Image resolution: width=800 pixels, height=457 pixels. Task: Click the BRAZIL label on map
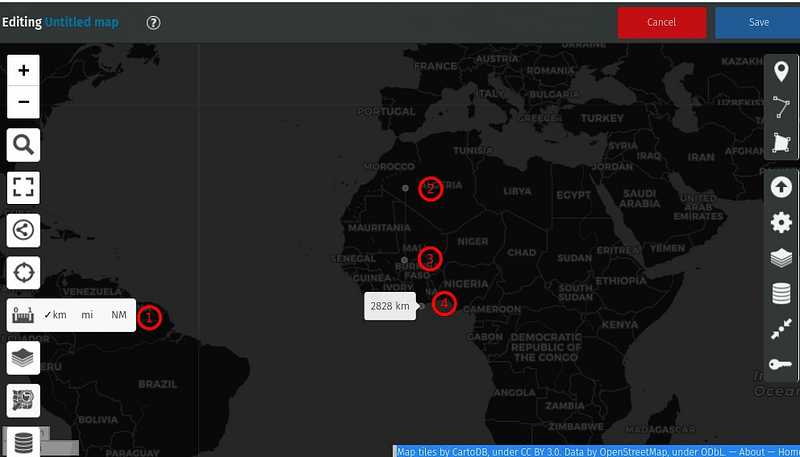click(158, 384)
